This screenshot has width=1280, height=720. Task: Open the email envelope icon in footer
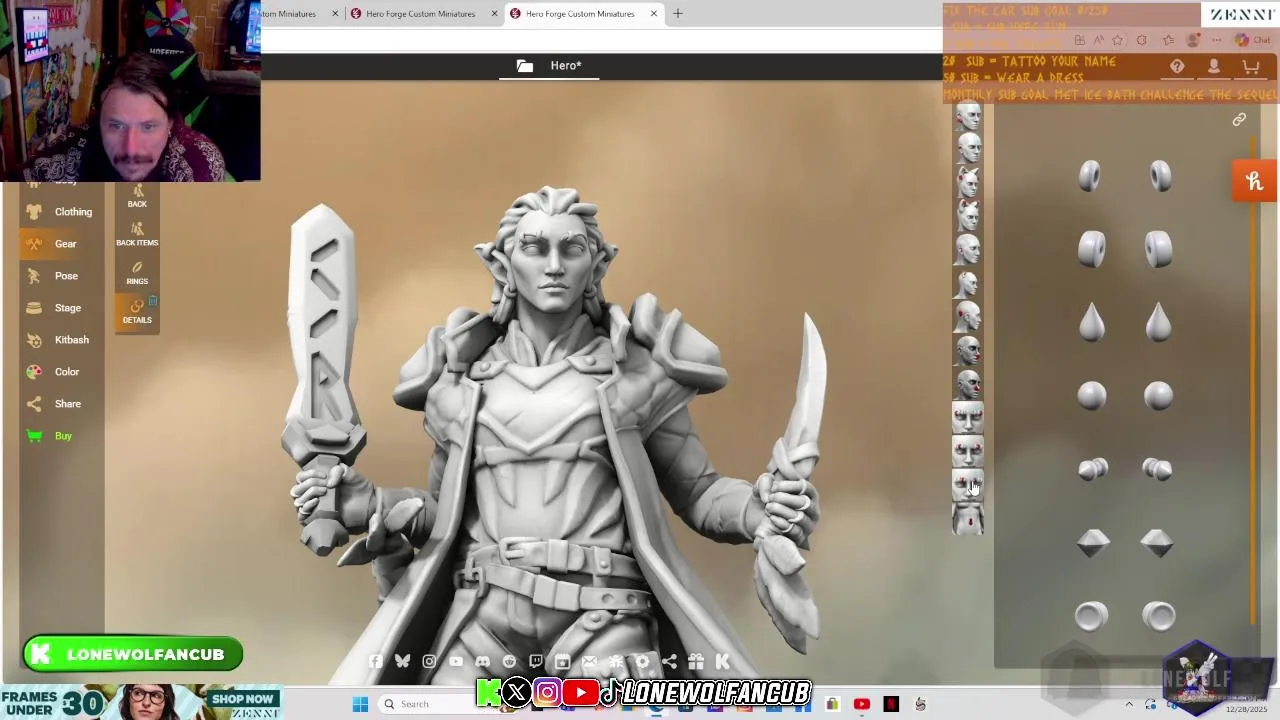click(x=589, y=661)
